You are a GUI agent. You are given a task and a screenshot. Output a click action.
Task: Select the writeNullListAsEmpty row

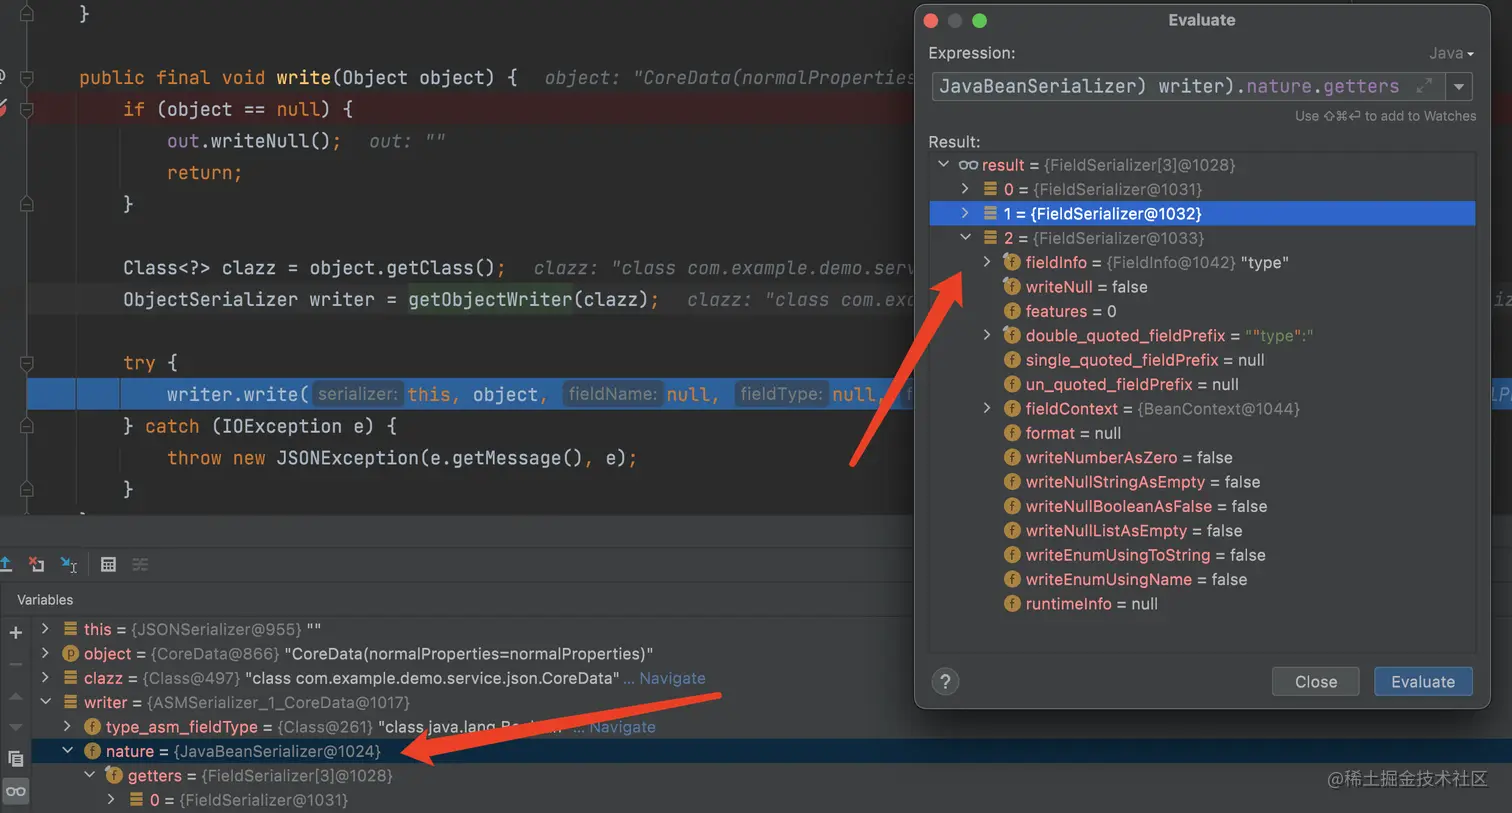click(1202, 531)
